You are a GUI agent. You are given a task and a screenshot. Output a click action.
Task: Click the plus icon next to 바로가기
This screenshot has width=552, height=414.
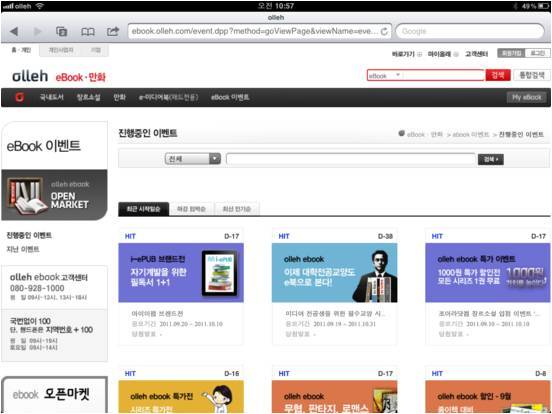click(x=420, y=54)
